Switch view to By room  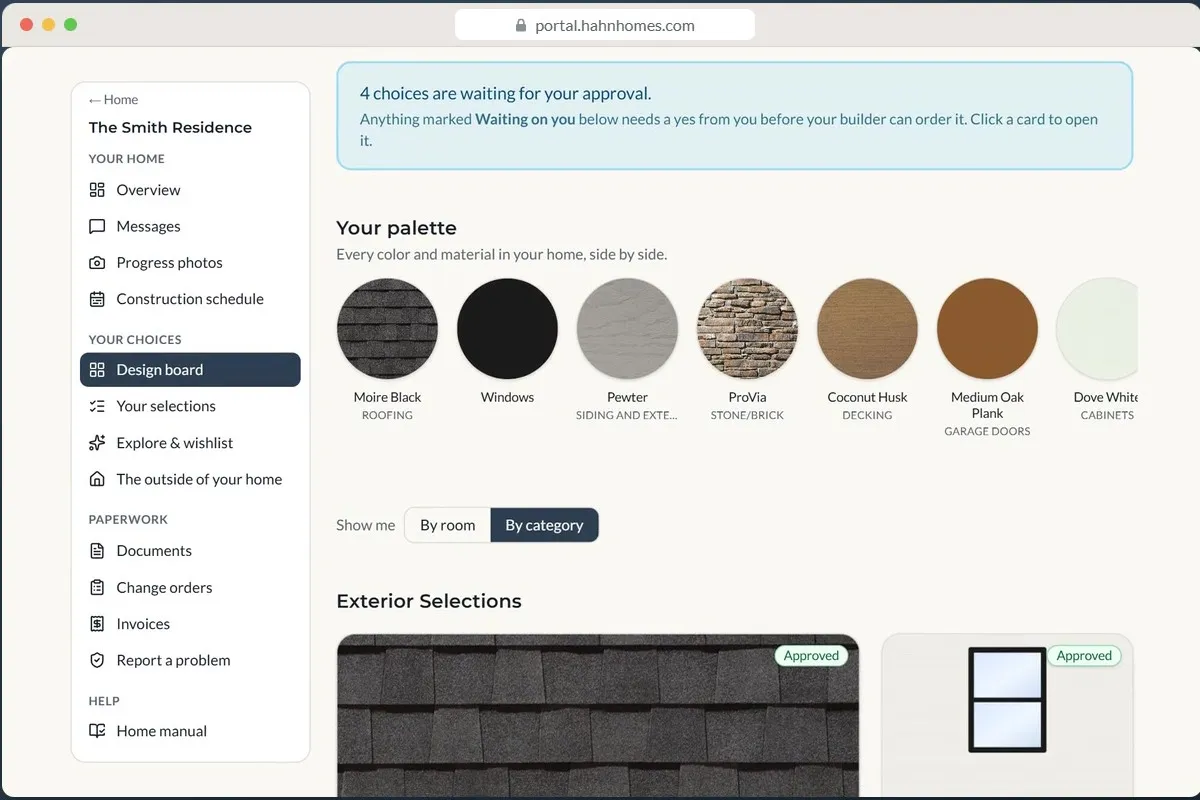point(447,525)
